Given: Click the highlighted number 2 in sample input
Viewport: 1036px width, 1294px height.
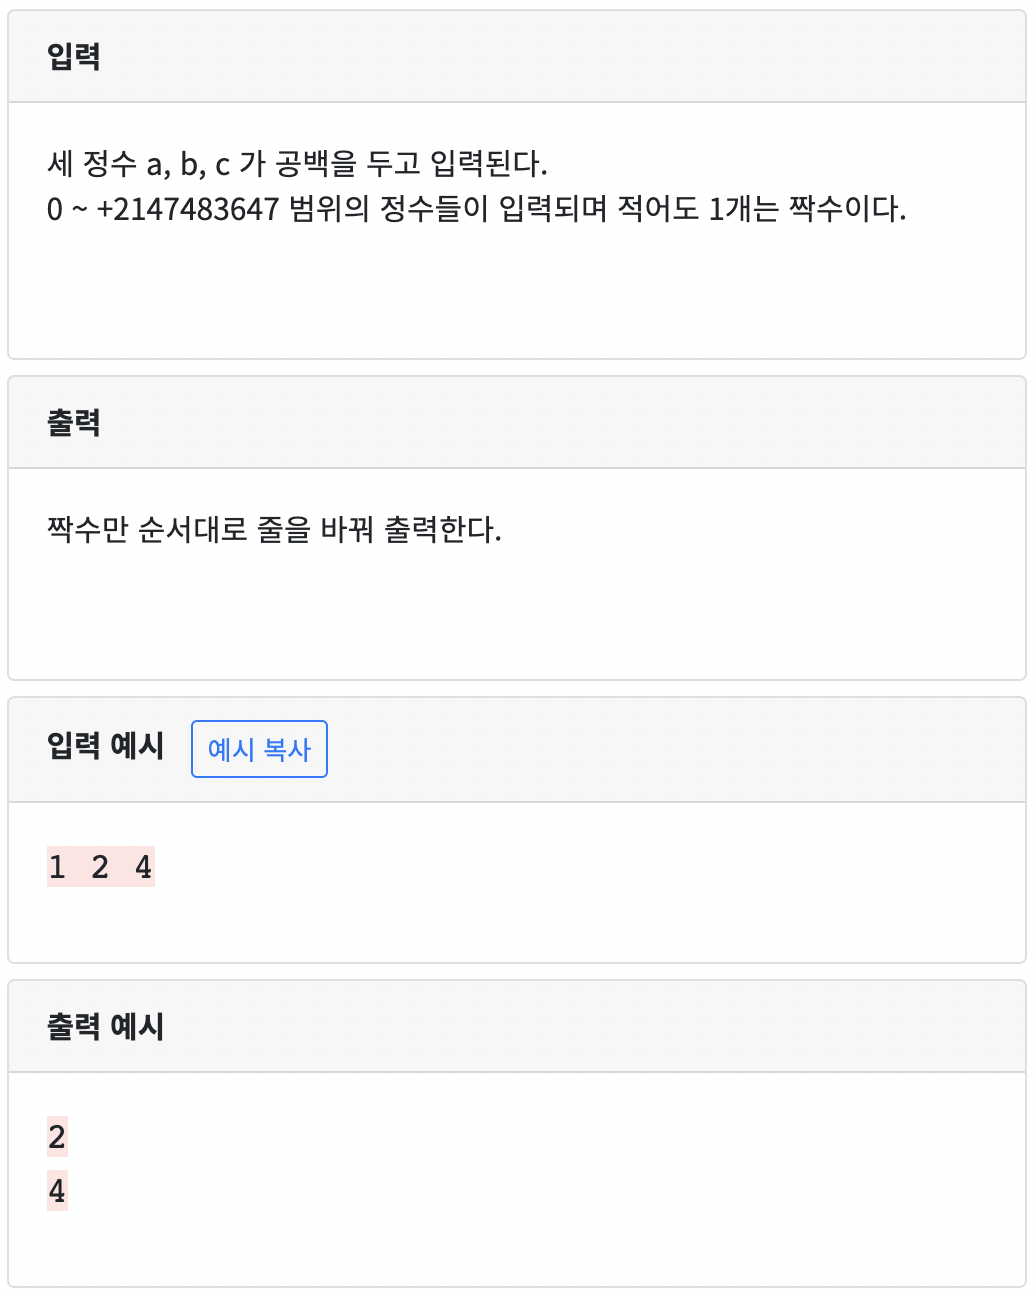Looking at the screenshot, I should tap(100, 867).
